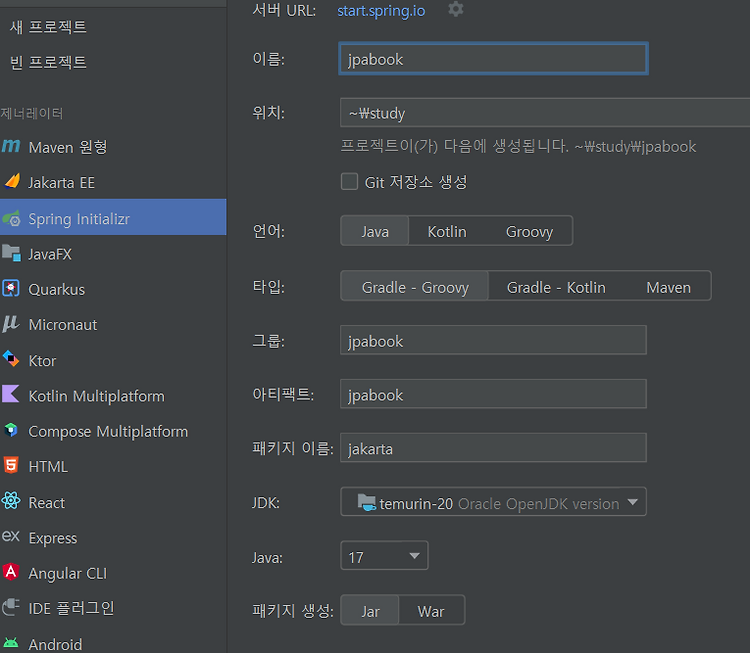Choose Maven build type
This screenshot has width=750, height=653.
click(x=668, y=287)
